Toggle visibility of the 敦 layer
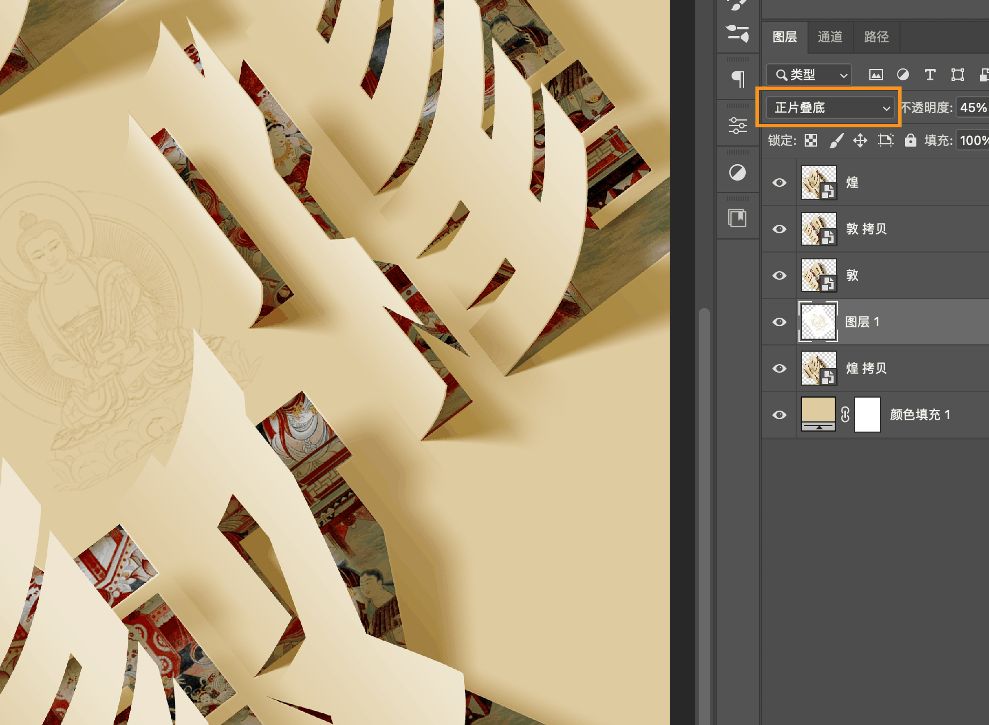This screenshot has height=725, width=989. (x=780, y=276)
